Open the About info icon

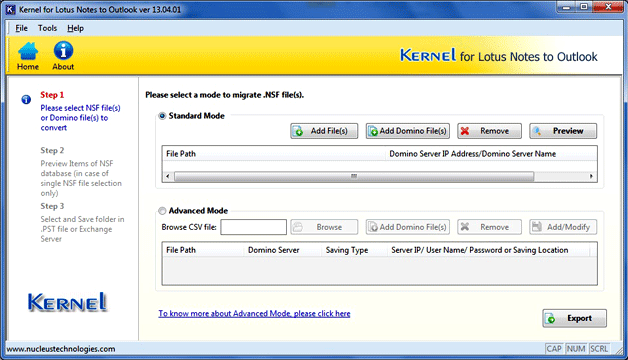63,56
